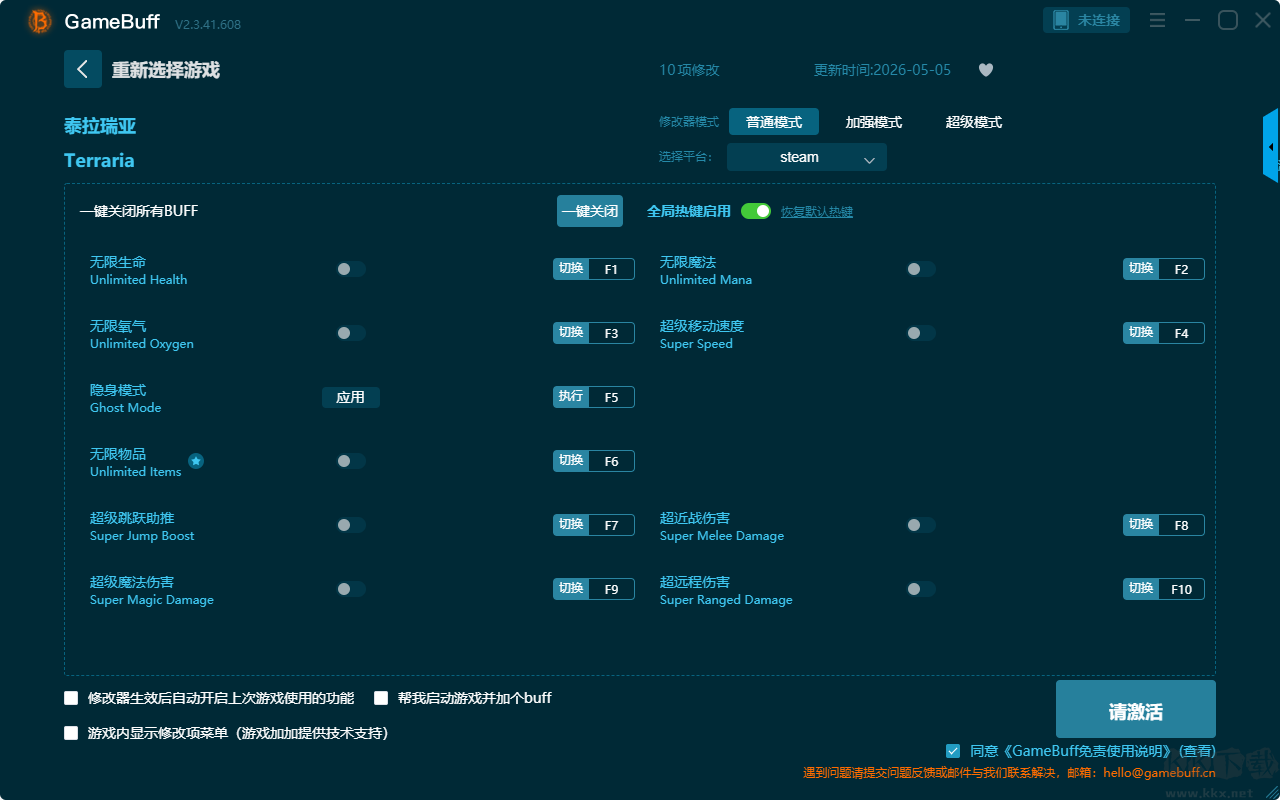
Task: Check 修改器生效后自动开启上次游戏使用的功能 checkbox
Action: 71,698
